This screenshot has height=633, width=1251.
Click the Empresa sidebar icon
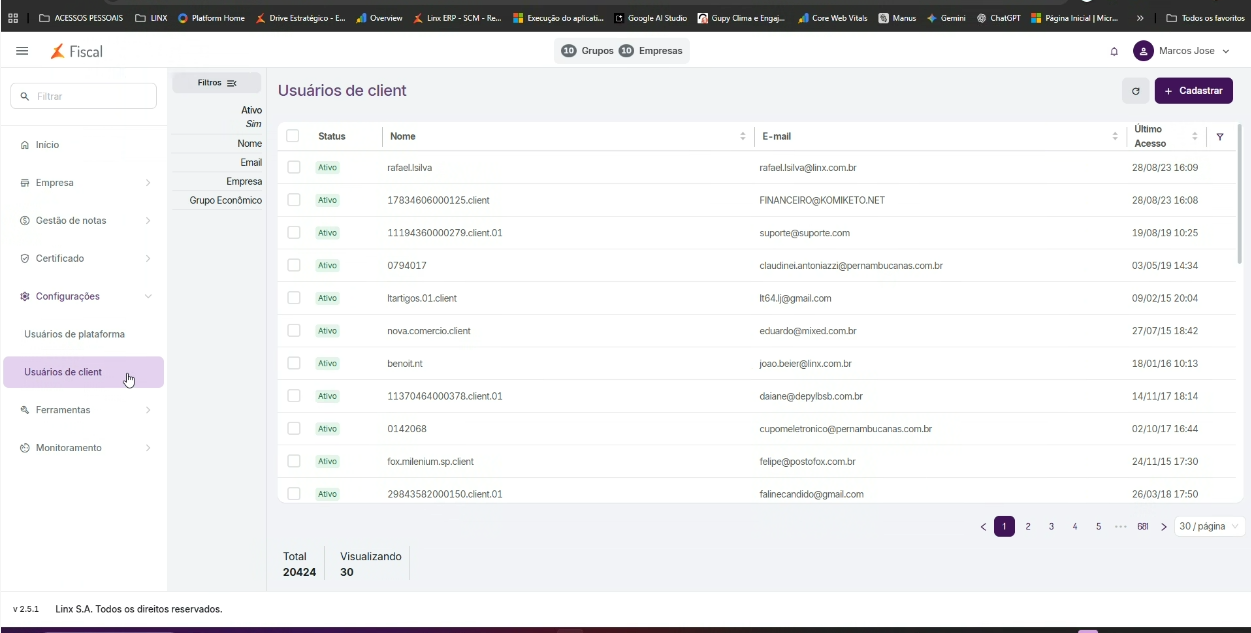tap(25, 183)
